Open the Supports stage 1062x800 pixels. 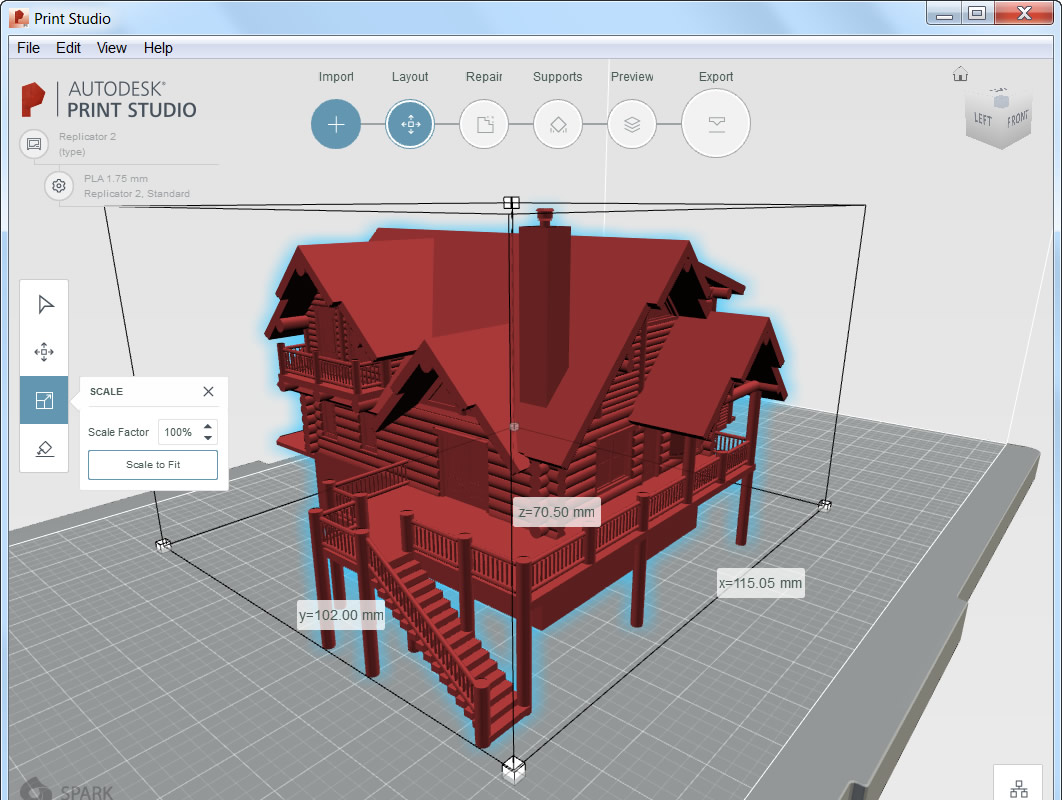point(558,124)
